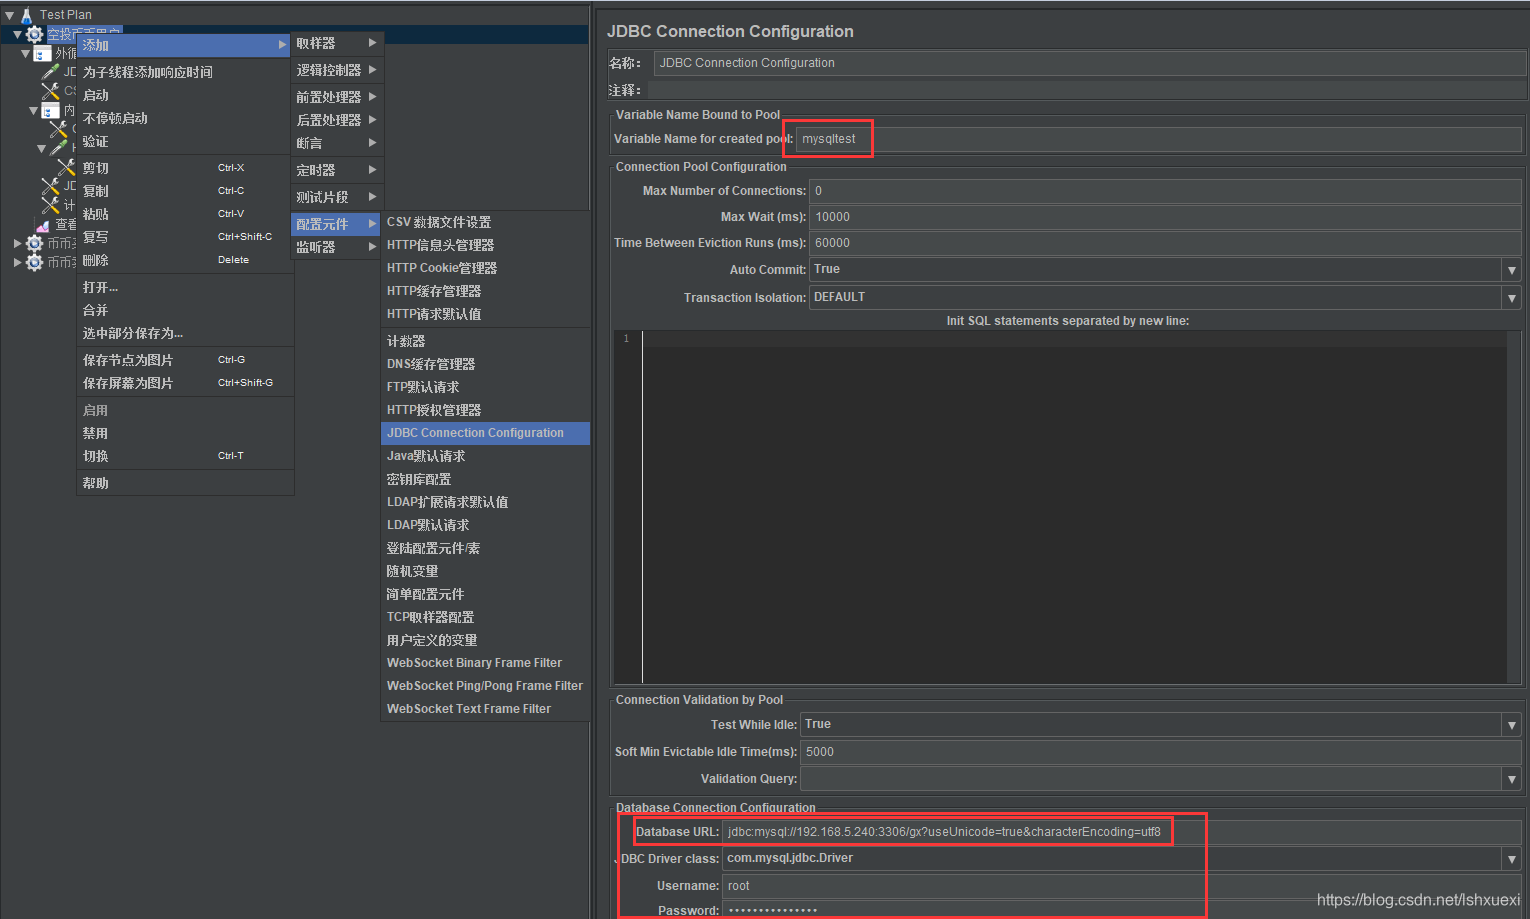Click the CS config wrench icon
1530x919 pixels.
(x=50, y=91)
